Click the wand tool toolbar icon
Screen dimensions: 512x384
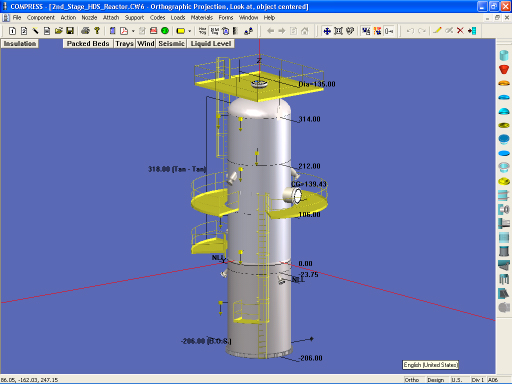pos(35,31)
